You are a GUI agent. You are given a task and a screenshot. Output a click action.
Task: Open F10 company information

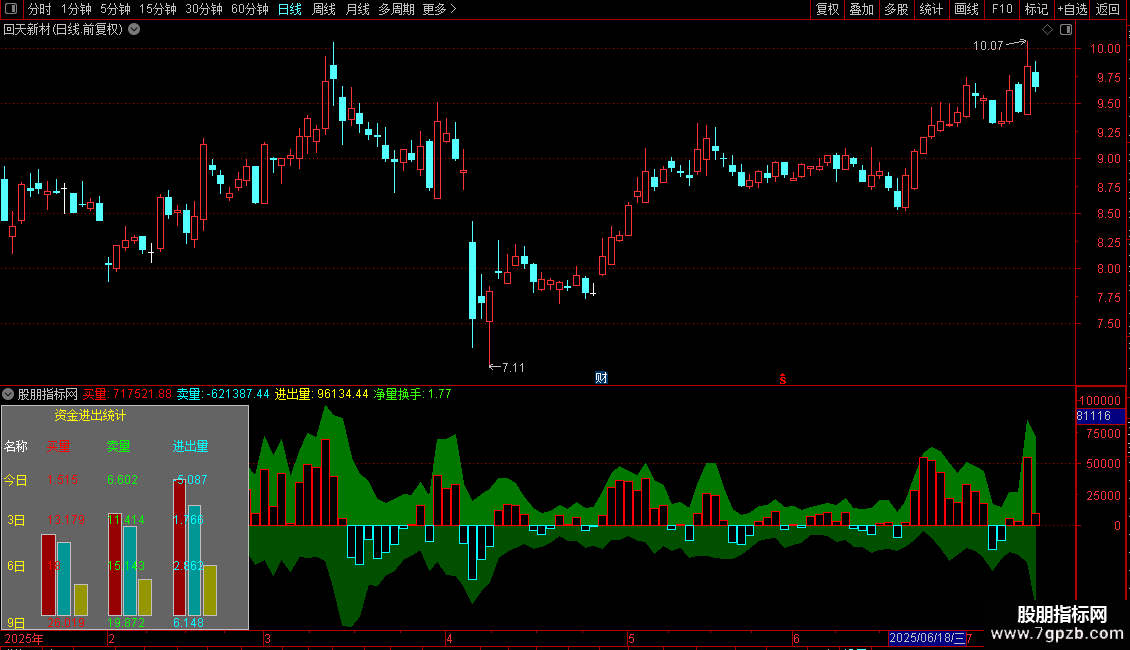(x=1002, y=9)
